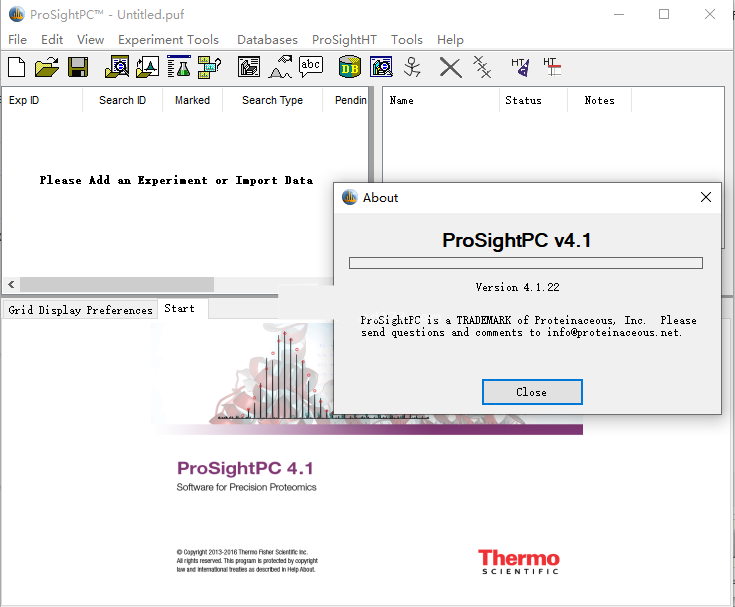Click the ProSightPC v4.1 heading
Screen dimensions: 735x607
point(517,240)
